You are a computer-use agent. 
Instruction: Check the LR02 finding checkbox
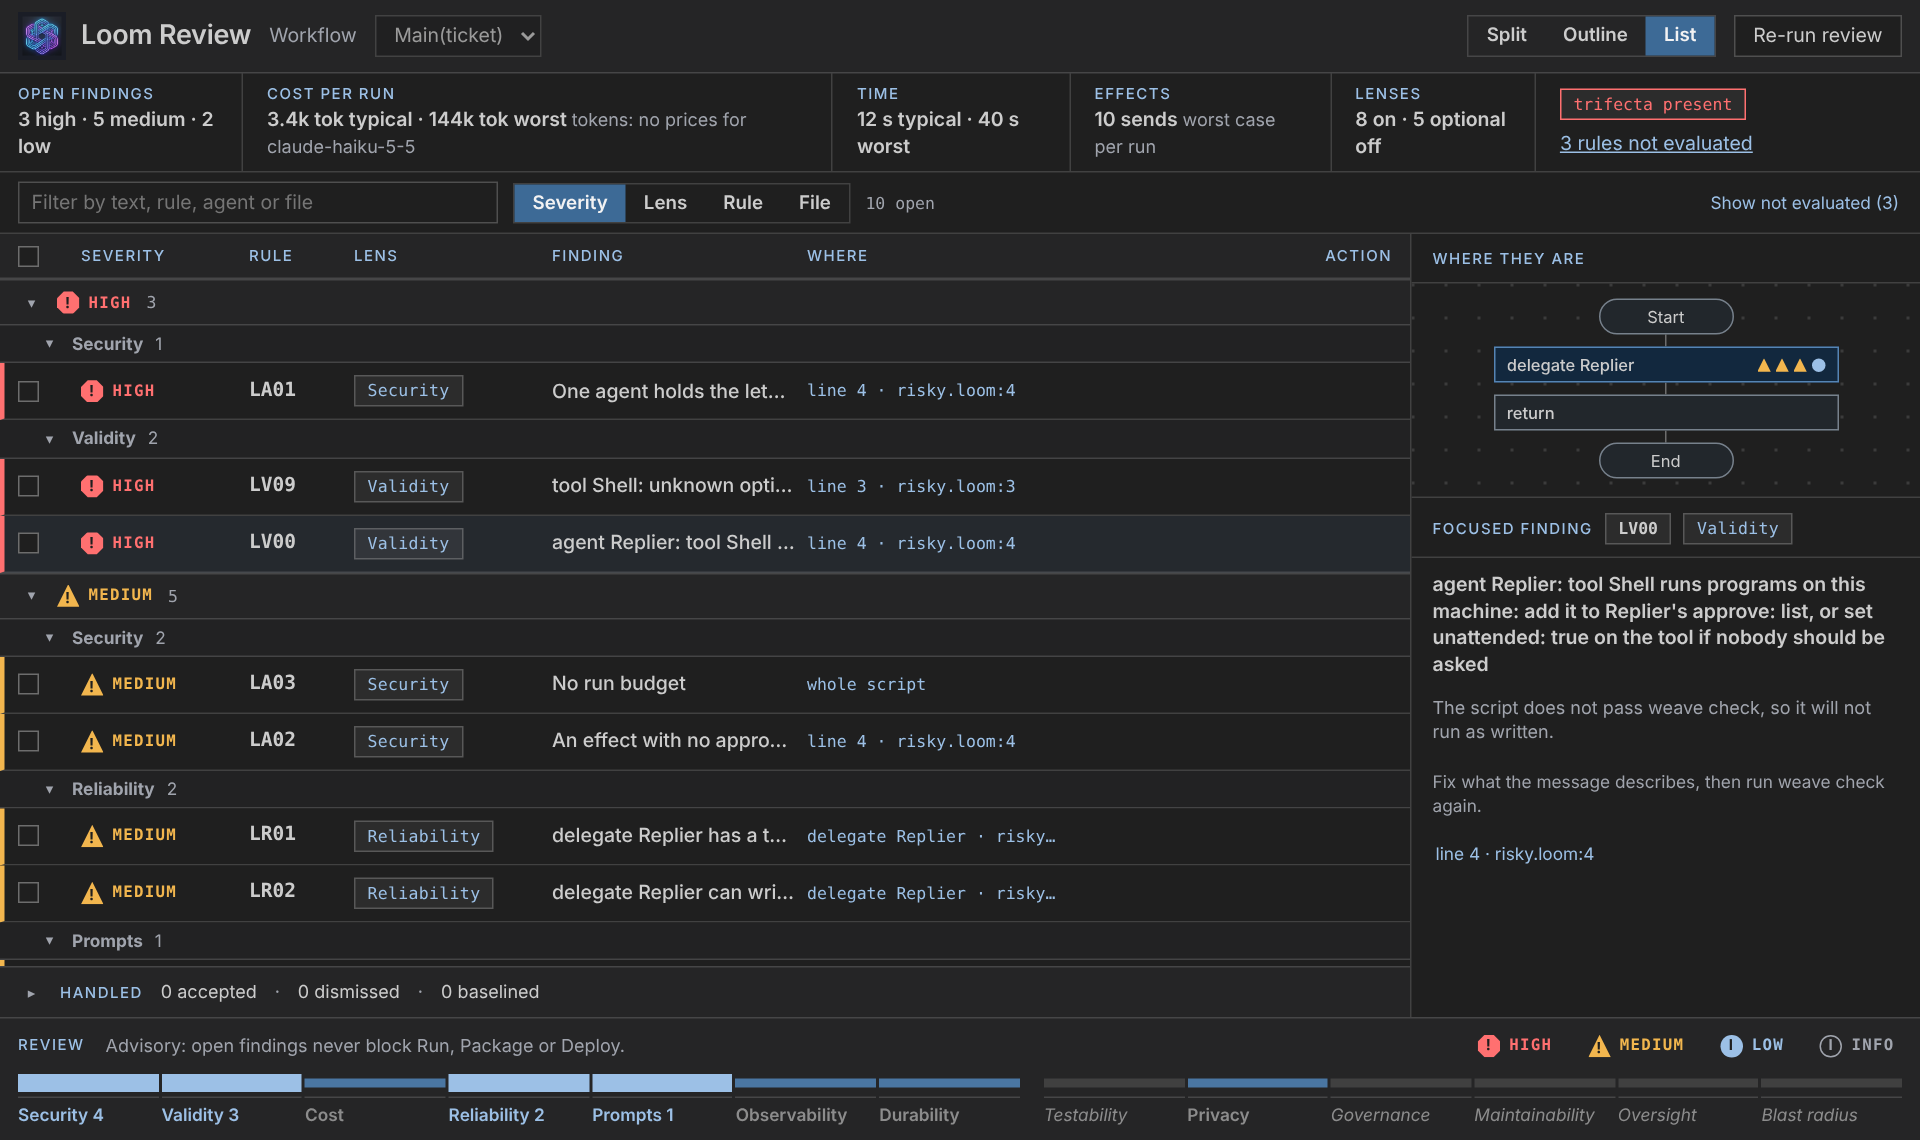point(29,892)
